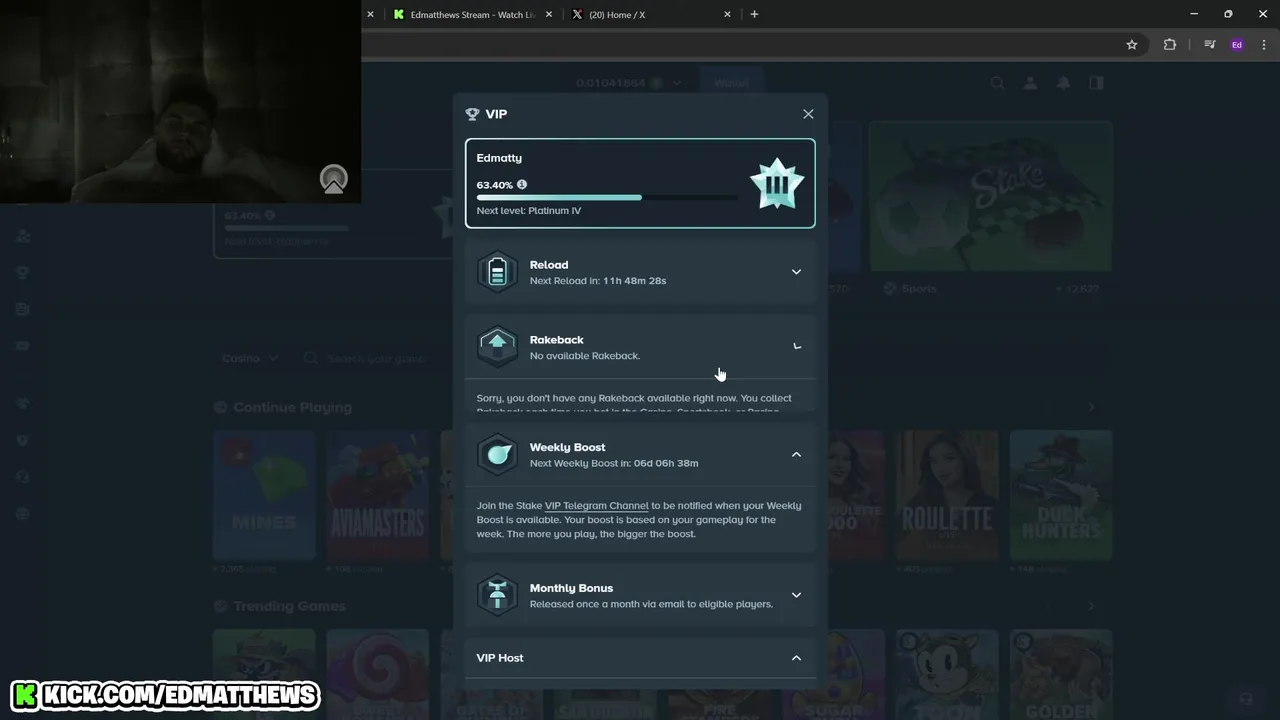Click the Monthly Bonus icon
Viewport: 1280px width, 720px height.
tap(497, 595)
